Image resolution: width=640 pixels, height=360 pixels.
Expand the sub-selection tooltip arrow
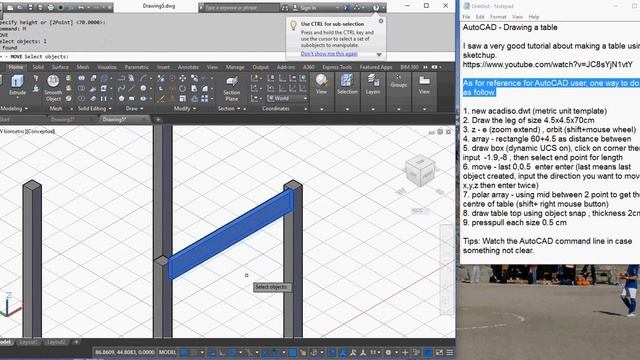click(x=379, y=54)
